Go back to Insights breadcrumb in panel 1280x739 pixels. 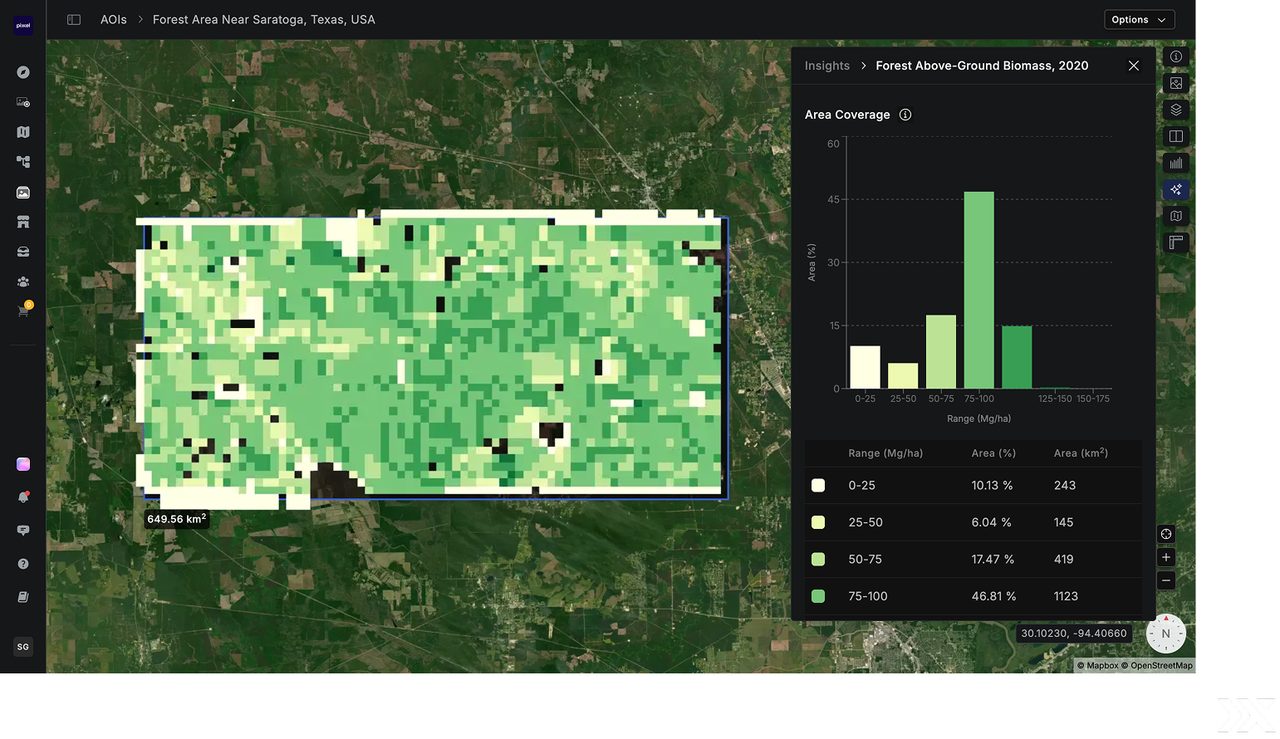tap(827, 66)
